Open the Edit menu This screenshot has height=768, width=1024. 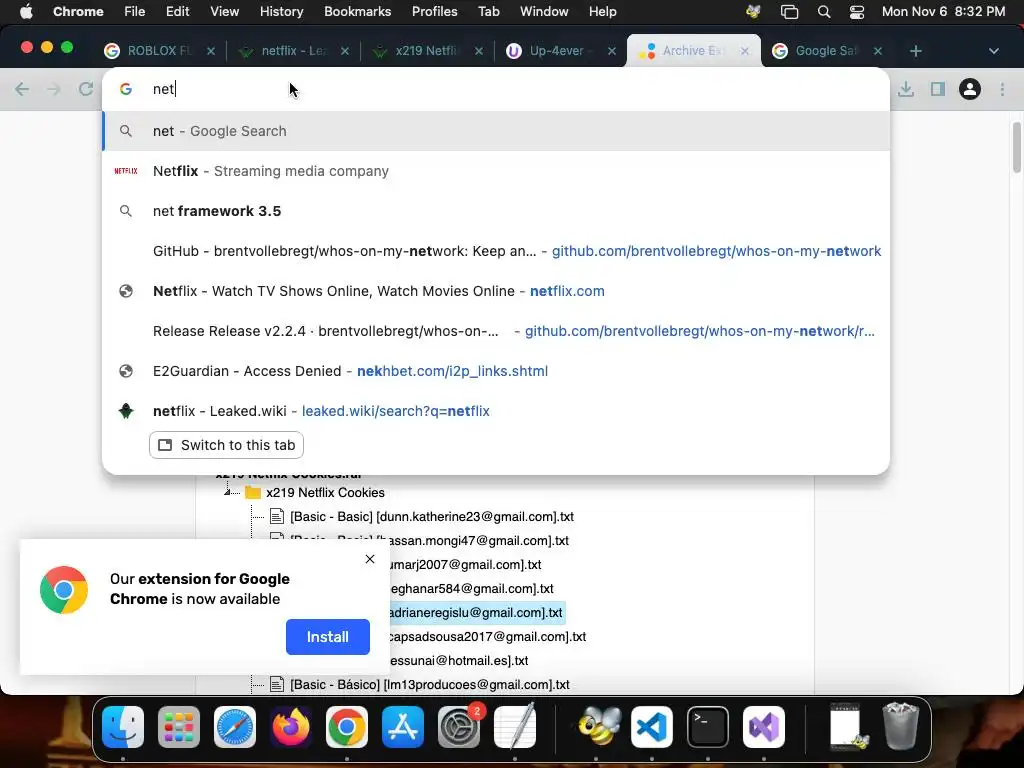coord(177,12)
